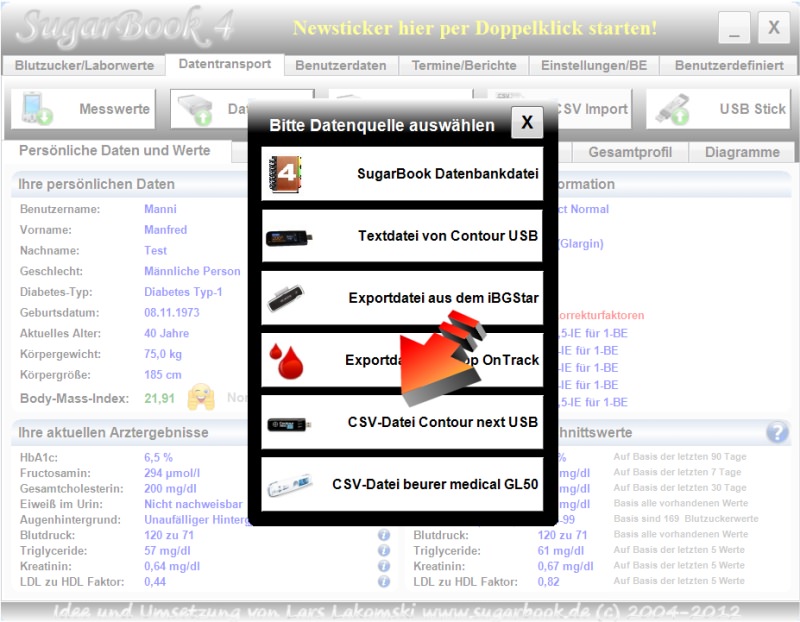Click info icon beside Kreatinin 0,64 mg/dl
The height and width of the screenshot is (622, 800).
click(384, 566)
